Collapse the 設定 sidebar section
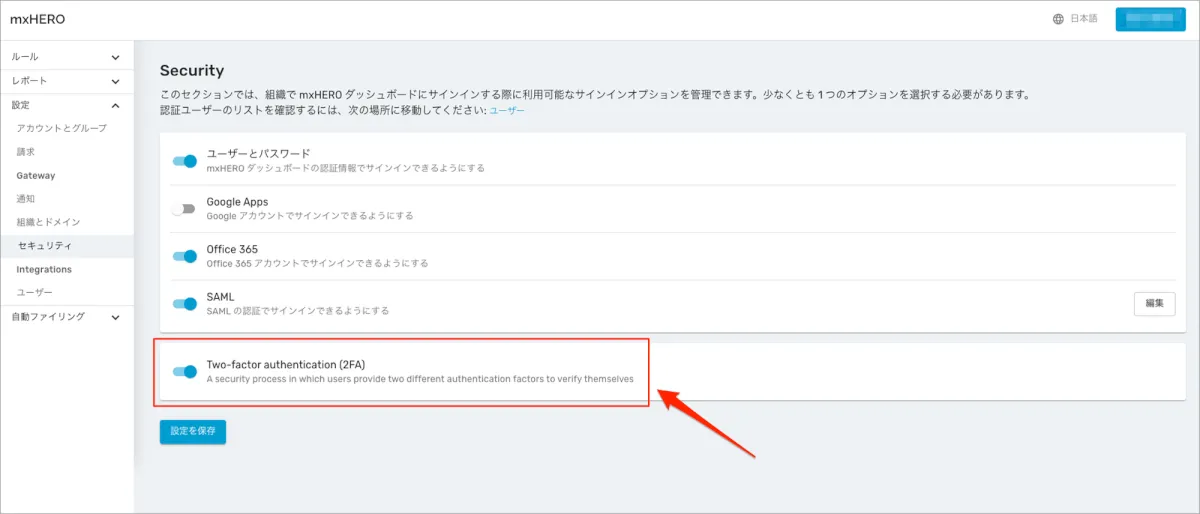This screenshot has height=514, width=1200. [x=67, y=105]
